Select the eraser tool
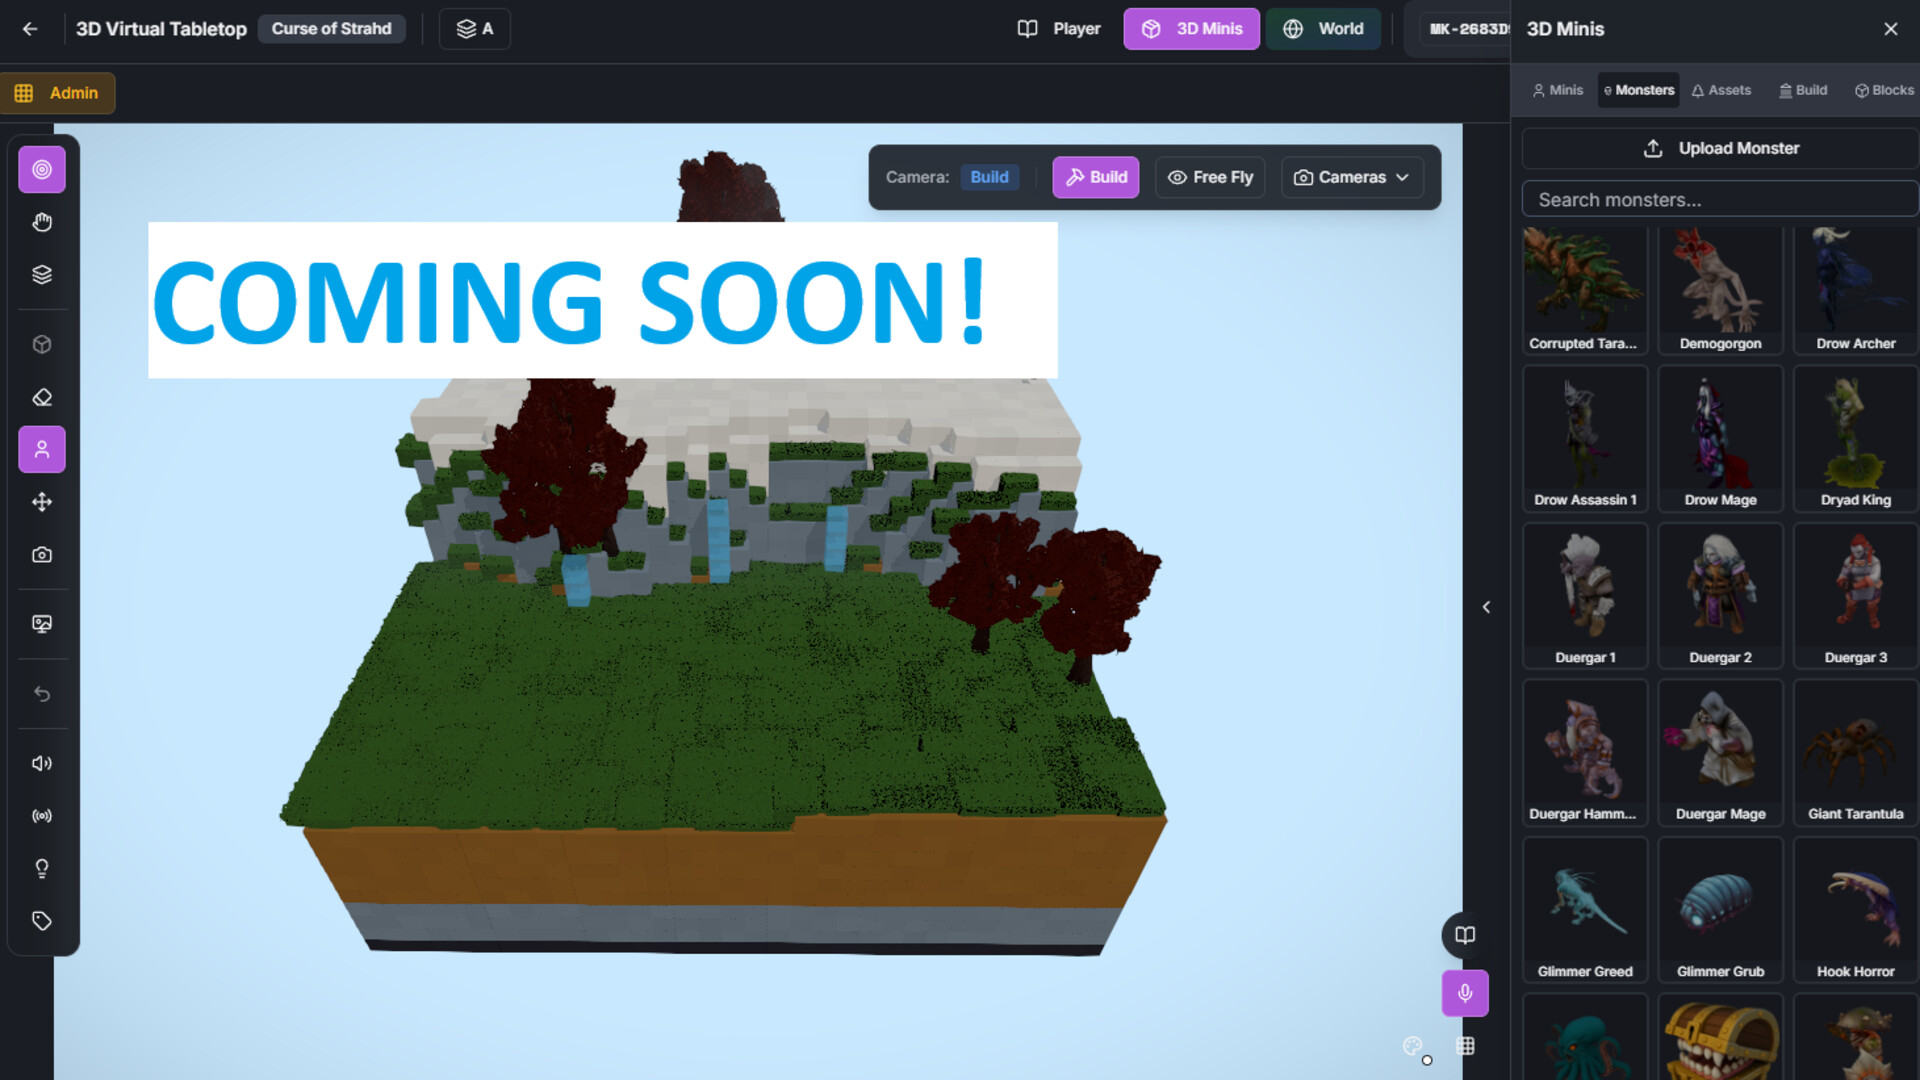1920x1080 pixels. (42, 397)
